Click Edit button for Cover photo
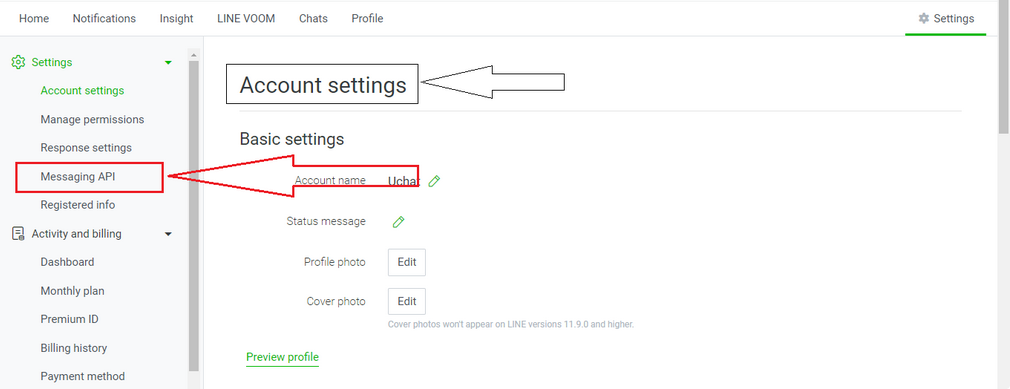The height and width of the screenshot is (389, 1010). pyautogui.click(x=406, y=301)
